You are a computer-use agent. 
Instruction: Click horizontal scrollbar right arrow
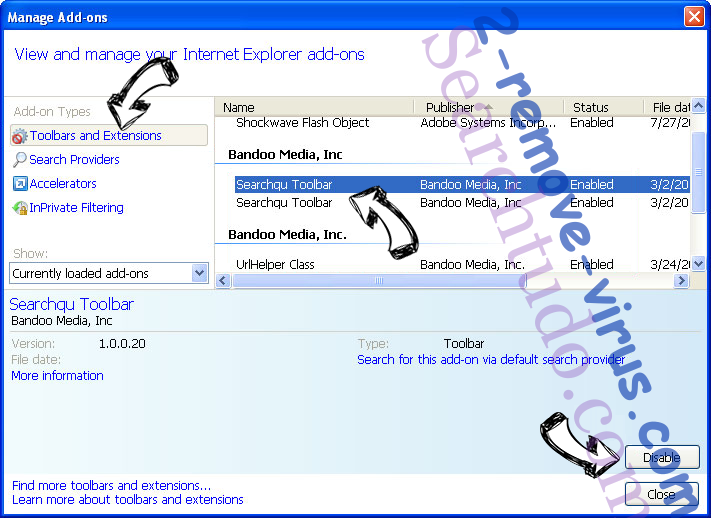pos(681,280)
